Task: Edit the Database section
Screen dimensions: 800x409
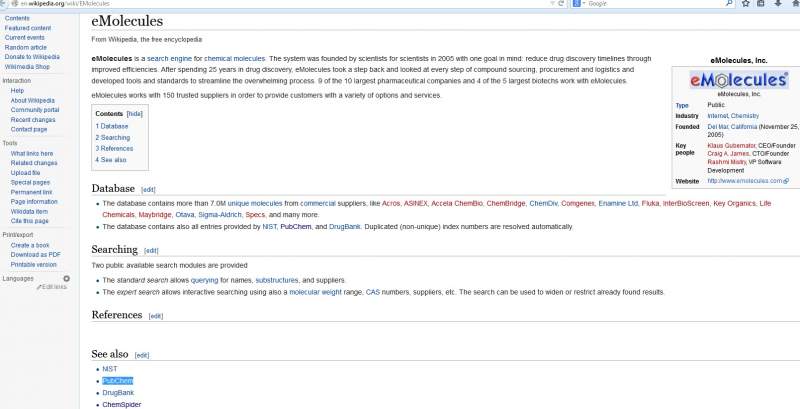Action: (x=148, y=190)
